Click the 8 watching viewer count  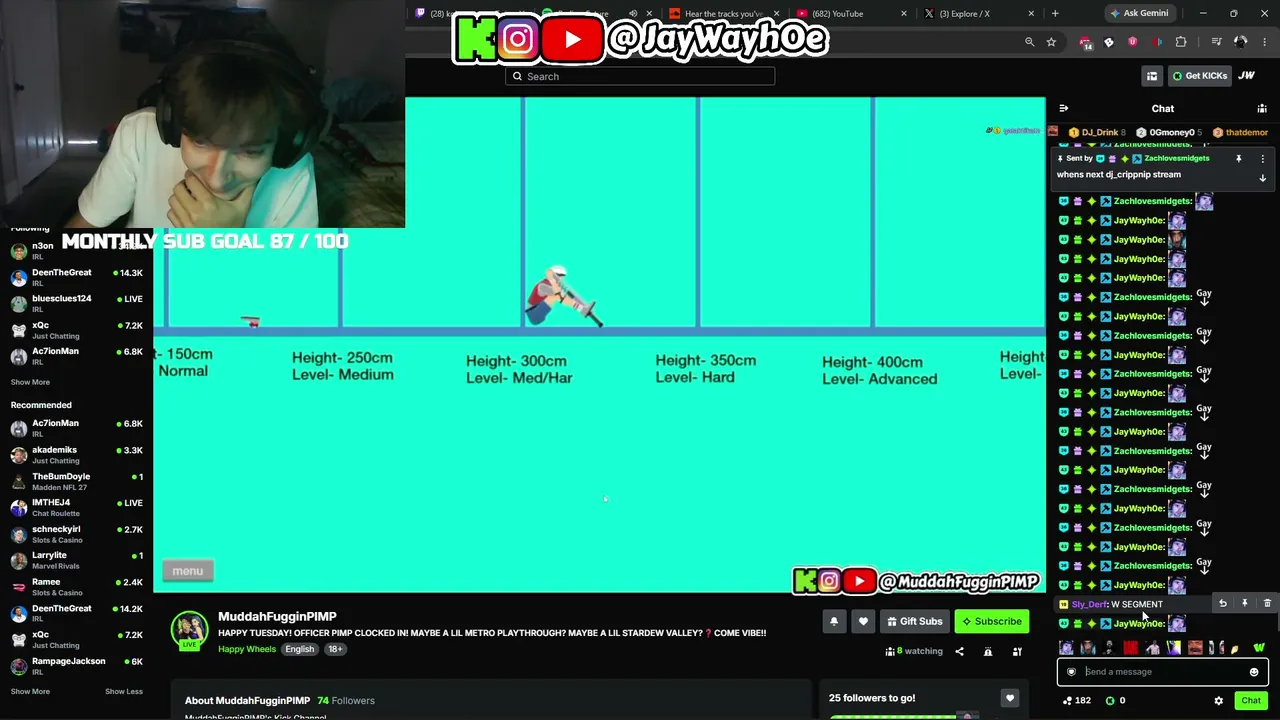pos(914,651)
